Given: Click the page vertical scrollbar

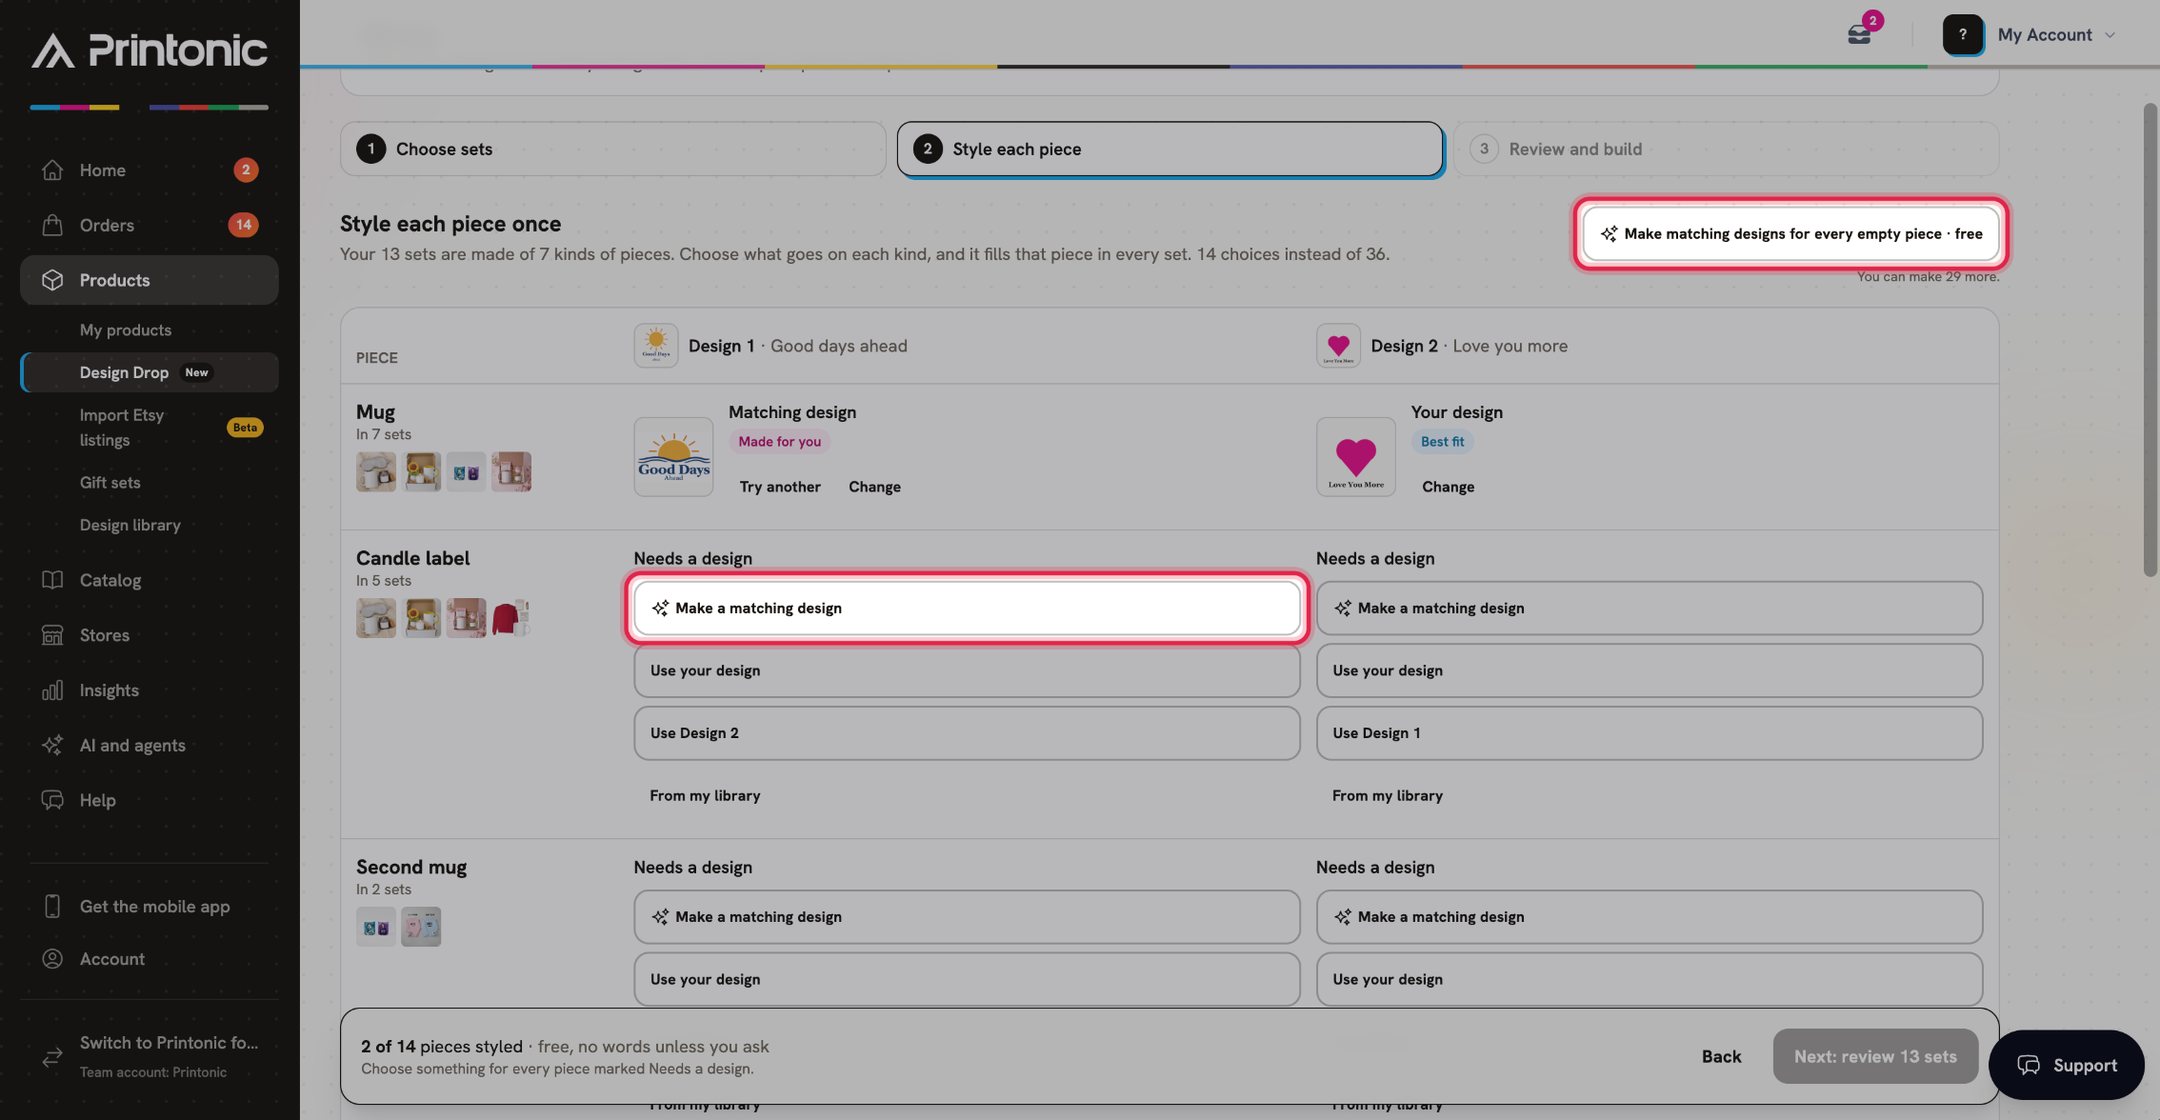Looking at the screenshot, I should [x=2150, y=340].
